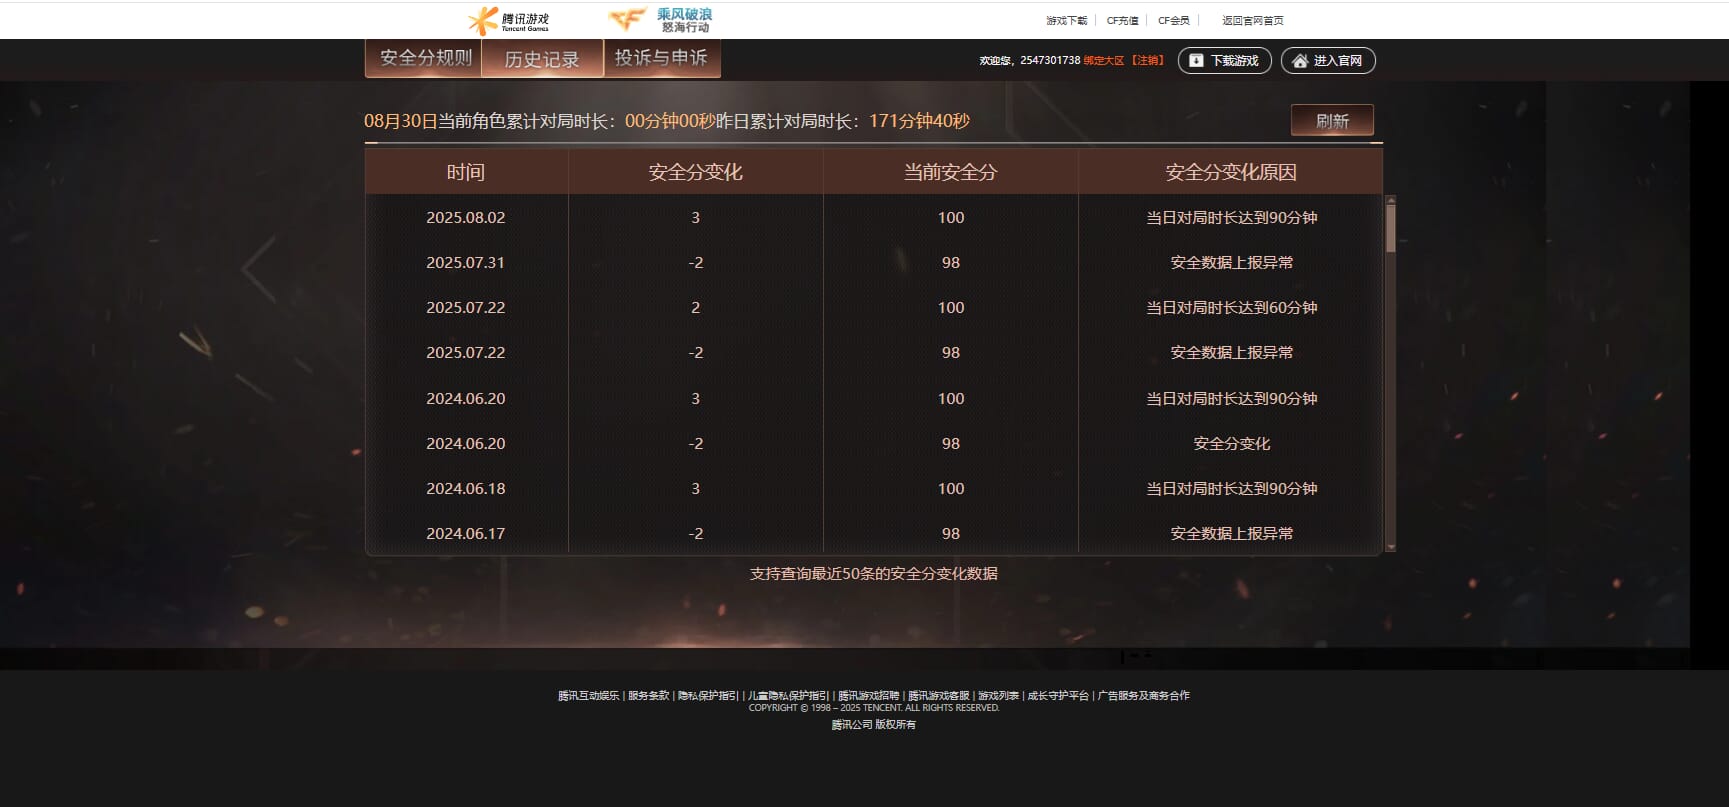Screen dimensions: 1729x807
Task: Open the 游戏下载 link in the header
Action: (1066, 21)
